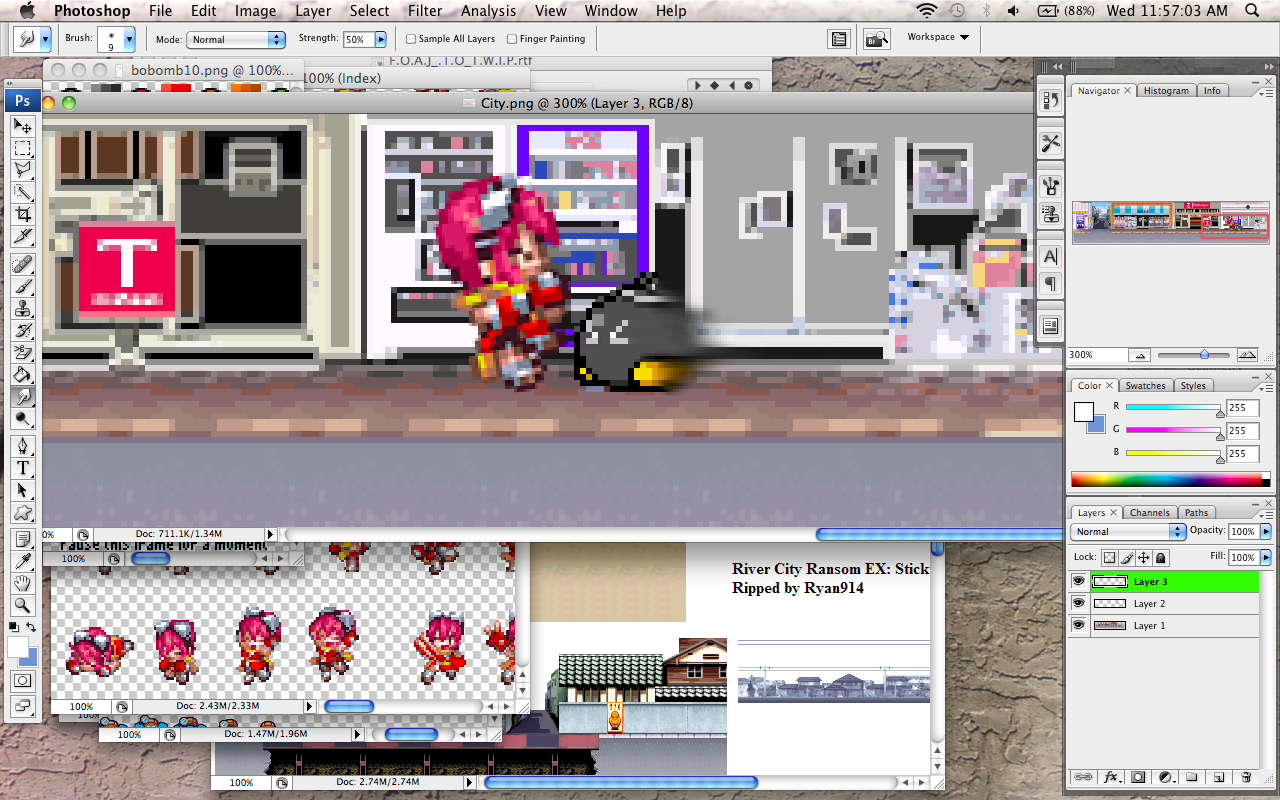Switch to the Channels tab
1280x800 pixels.
coord(1149,513)
